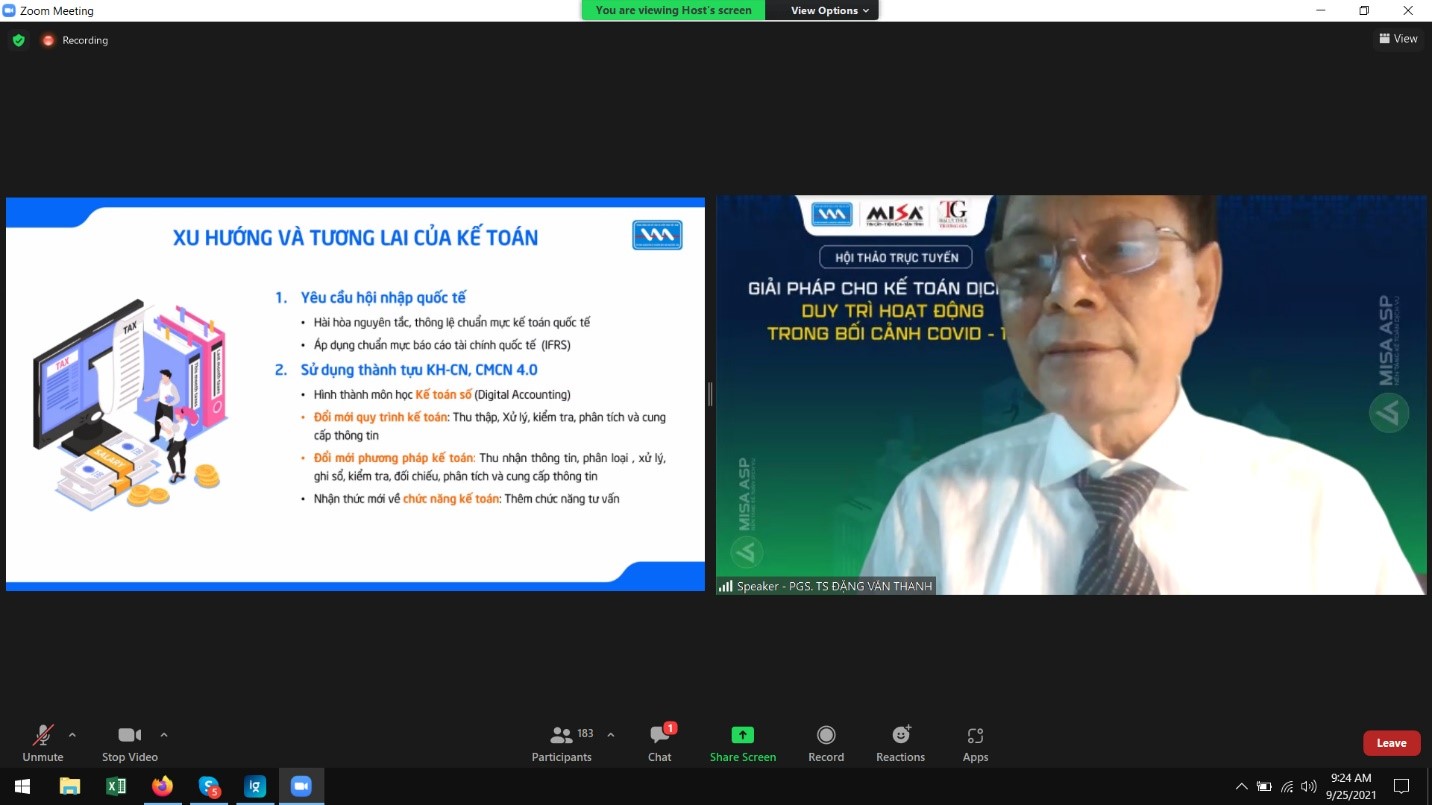This screenshot has height=805, width=1432.
Task: Open the Participants panel
Action: click(x=562, y=744)
